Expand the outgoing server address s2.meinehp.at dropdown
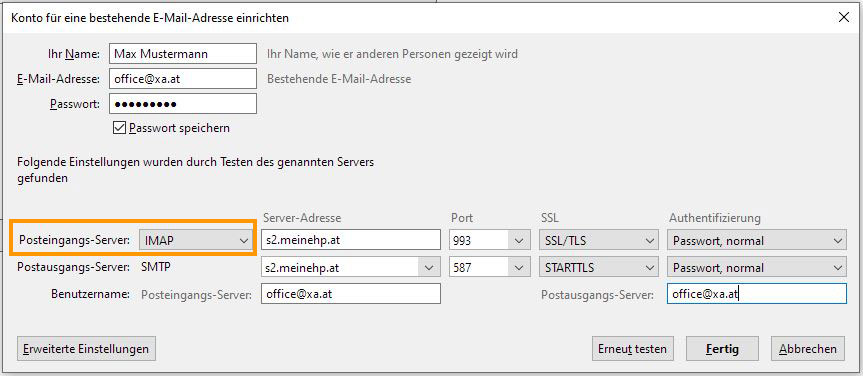The image size is (863, 376). click(351, 268)
